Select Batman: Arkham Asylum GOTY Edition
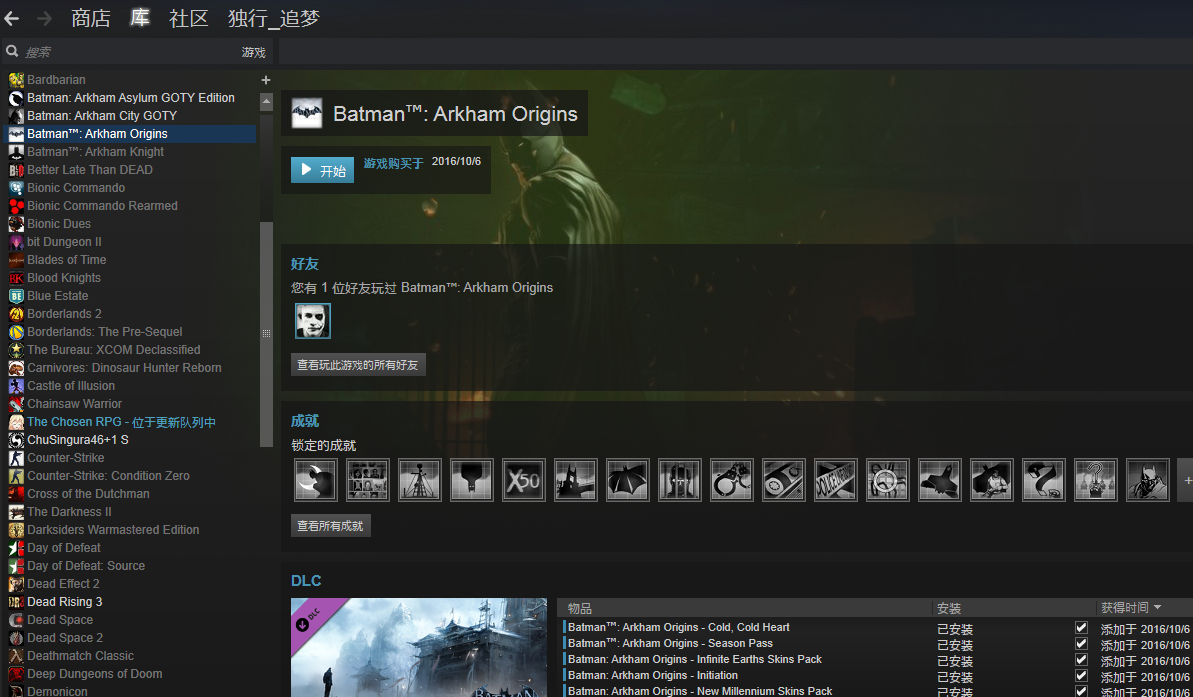This screenshot has height=697, width=1193. coord(131,97)
